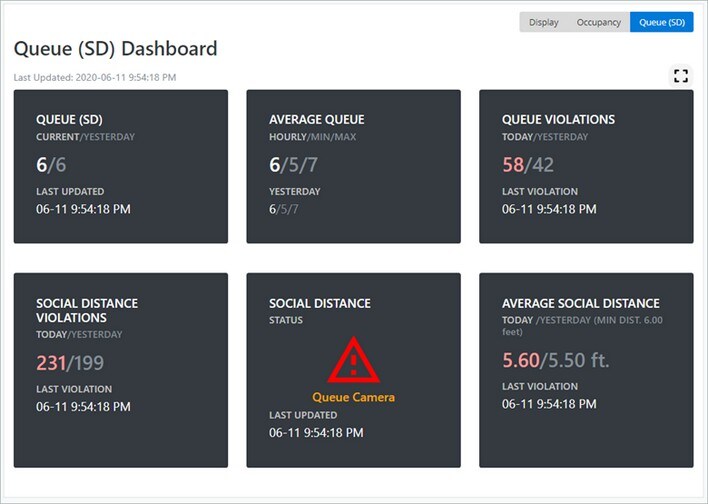The width and height of the screenshot is (708, 504).
Task: Click the 231 social distance violations value
Action: tap(50, 363)
